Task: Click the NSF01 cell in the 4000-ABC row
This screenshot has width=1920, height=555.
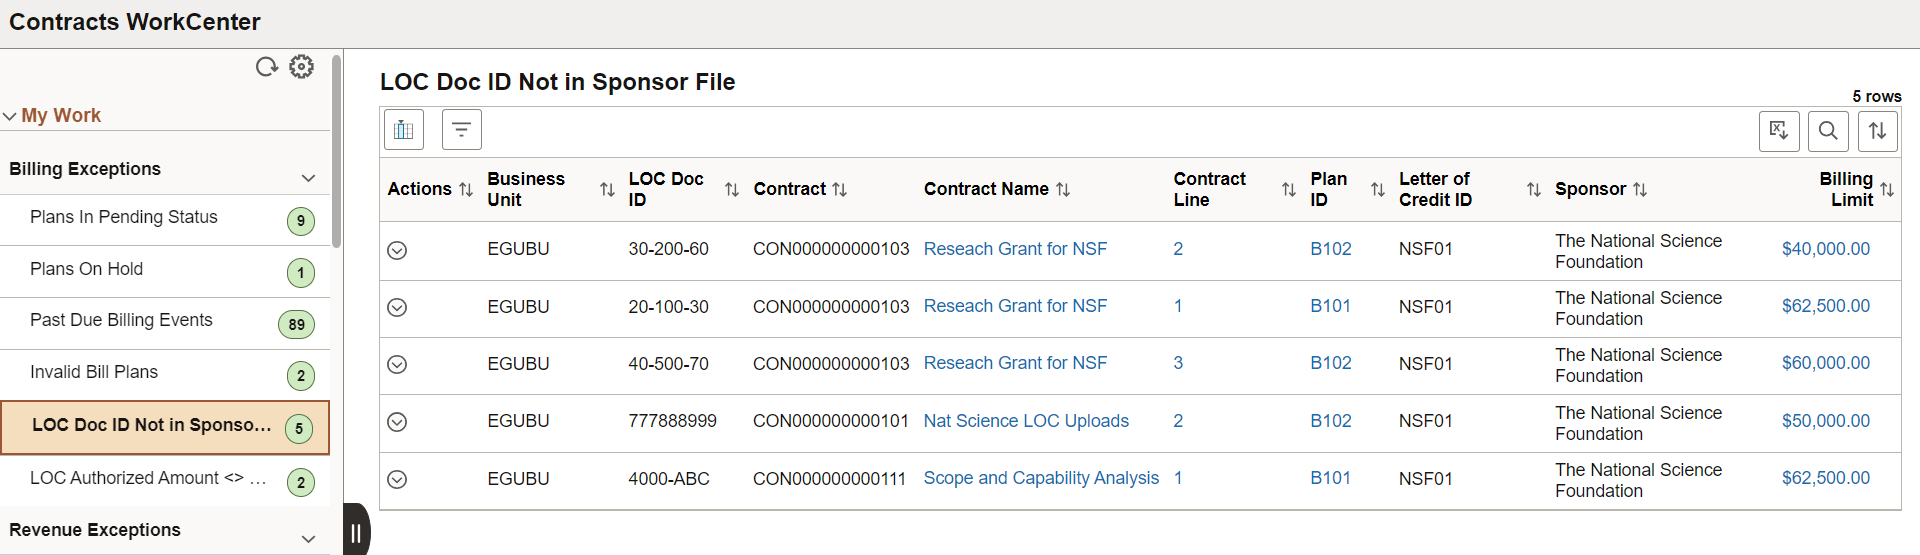Action: [x=1426, y=479]
